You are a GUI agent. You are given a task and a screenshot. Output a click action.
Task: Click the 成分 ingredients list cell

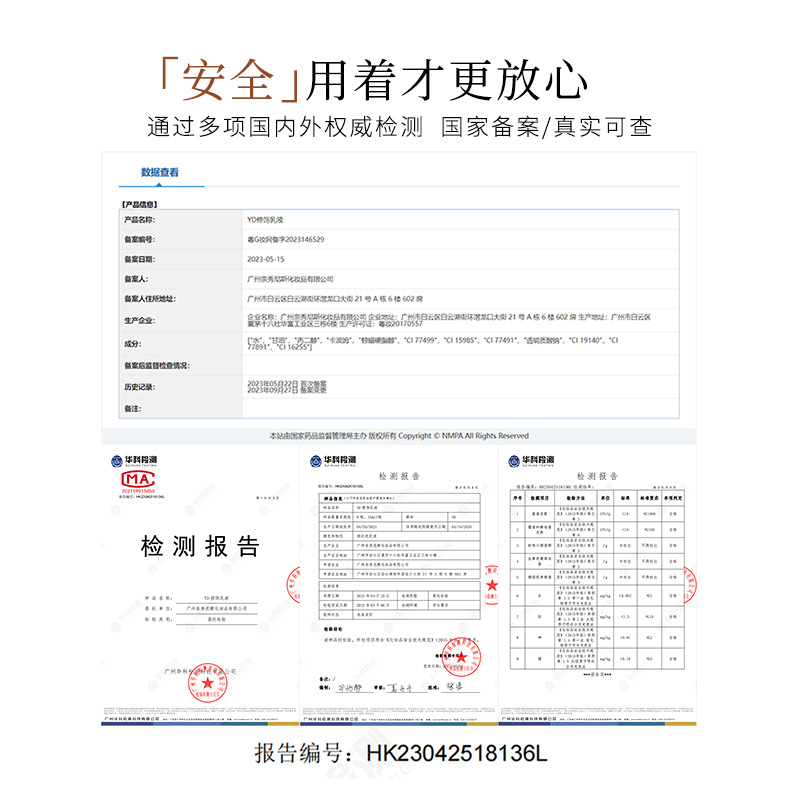(460, 343)
